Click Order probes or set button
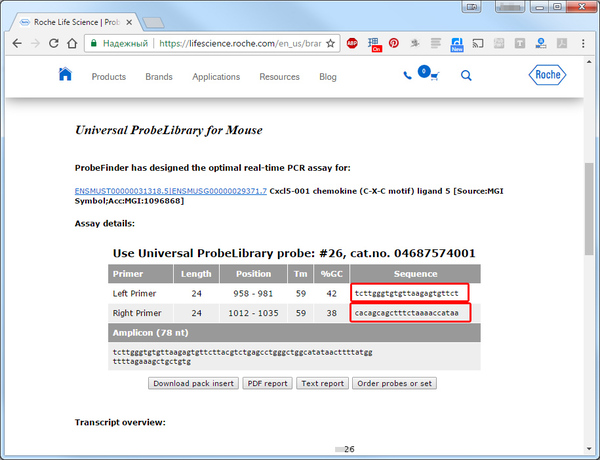 tap(394, 383)
